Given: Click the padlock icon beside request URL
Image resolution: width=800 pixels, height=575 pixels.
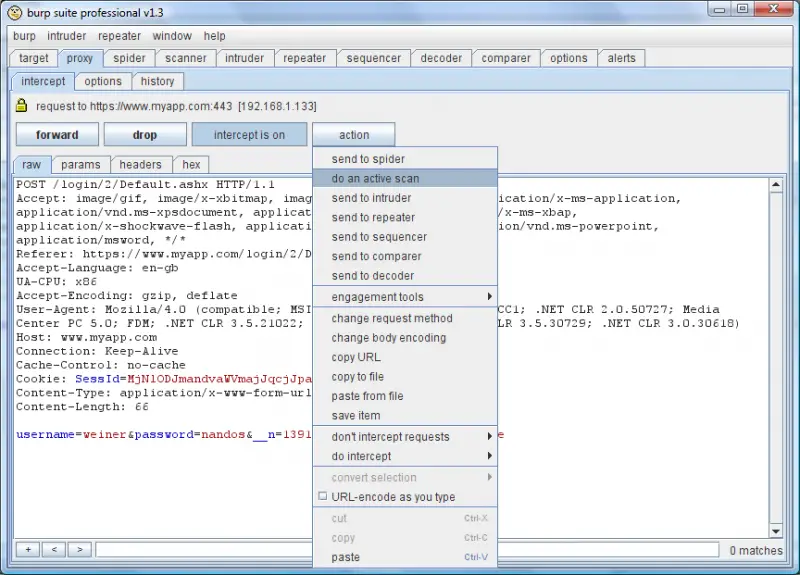Looking at the screenshot, I should [21, 105].
